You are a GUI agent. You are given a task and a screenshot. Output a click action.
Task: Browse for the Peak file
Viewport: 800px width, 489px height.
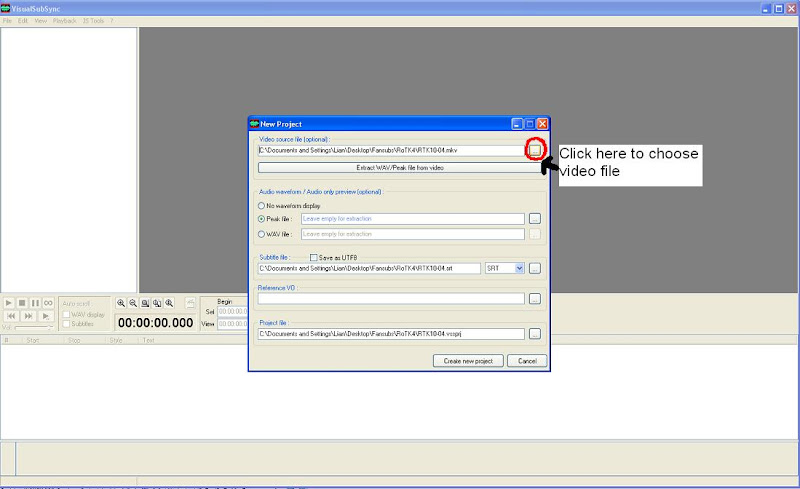pos(535,218)
